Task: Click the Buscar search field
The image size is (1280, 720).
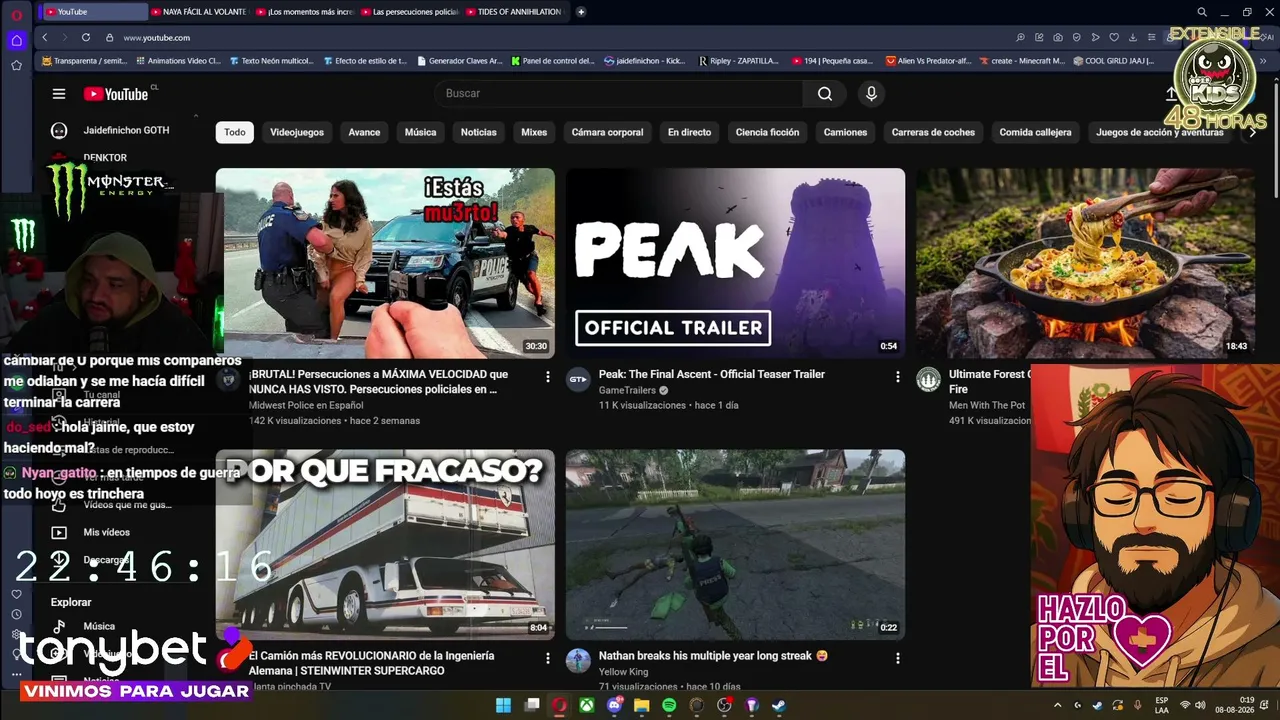Action: point(620,94)
